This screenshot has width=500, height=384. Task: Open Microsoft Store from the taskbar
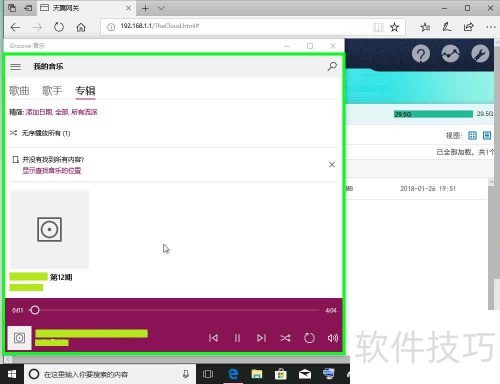(x=280, y=374)
